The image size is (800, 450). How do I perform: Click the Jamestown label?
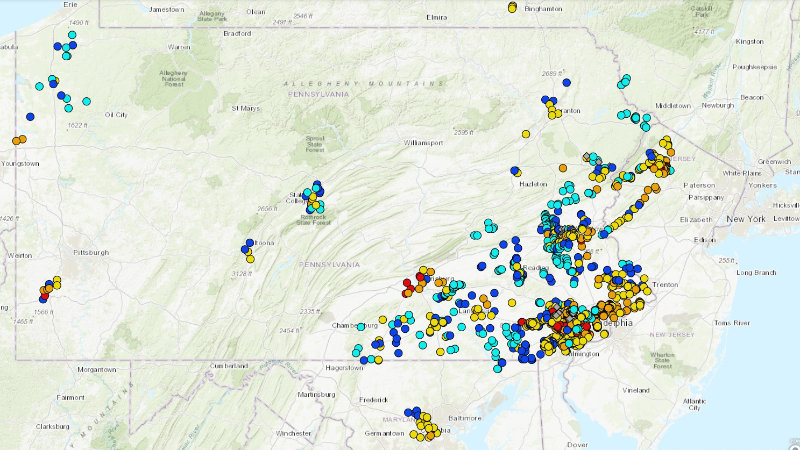coord(166,10)
